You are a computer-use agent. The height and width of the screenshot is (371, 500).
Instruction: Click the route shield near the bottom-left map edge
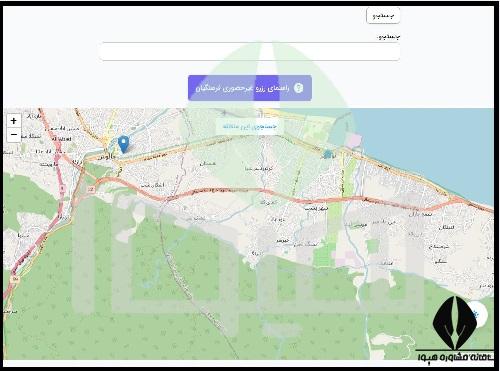(x=14, y=279)
